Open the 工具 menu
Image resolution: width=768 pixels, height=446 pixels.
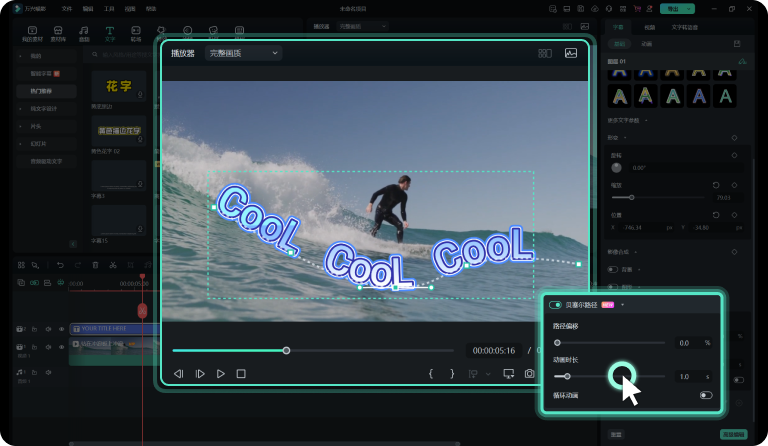[x=109, y=9]
